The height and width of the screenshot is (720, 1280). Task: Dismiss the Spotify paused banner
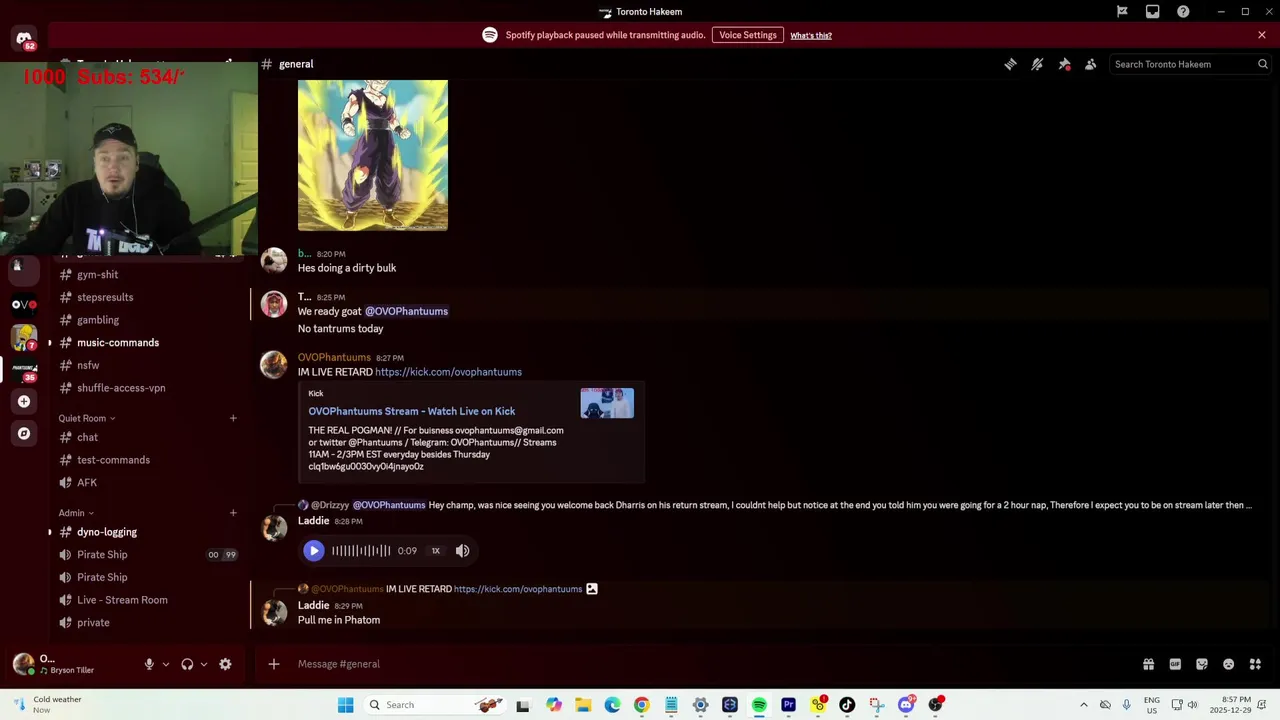pos(1262,35)
